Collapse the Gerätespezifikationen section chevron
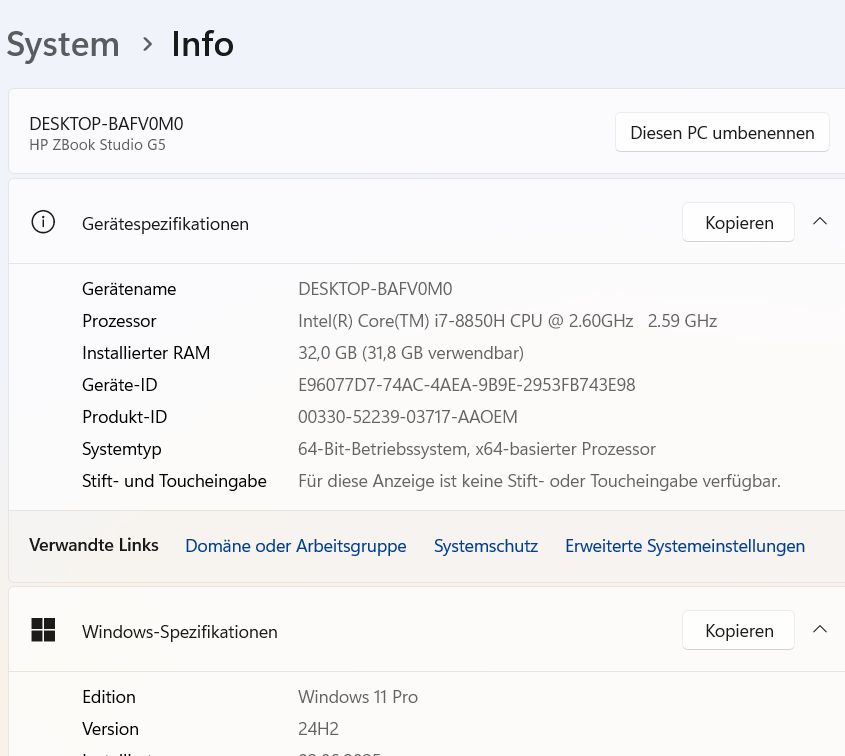Image resolution: width=845 pixels, height=756 pixels. (820, 221)
